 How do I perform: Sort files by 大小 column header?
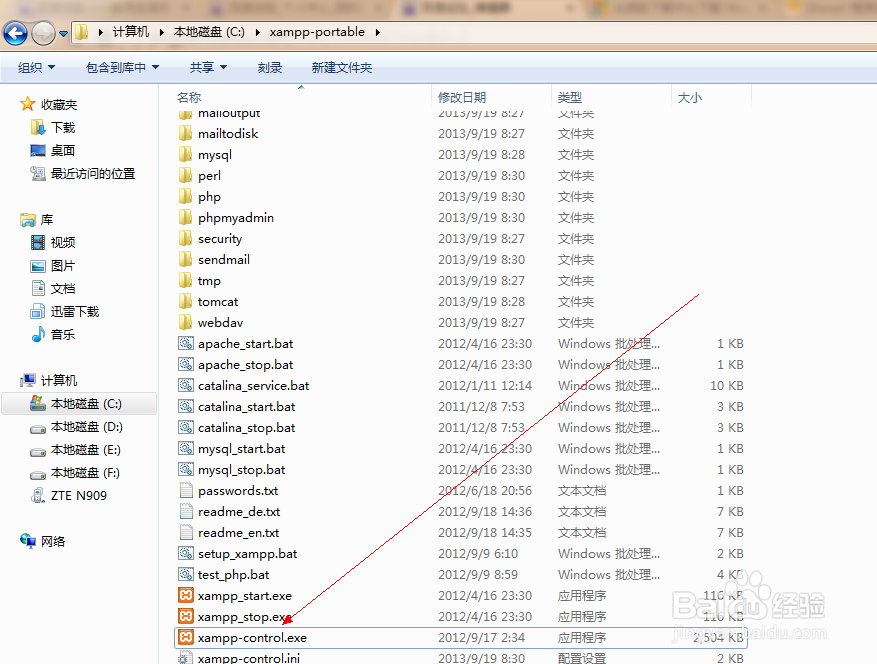click(690, 97)
